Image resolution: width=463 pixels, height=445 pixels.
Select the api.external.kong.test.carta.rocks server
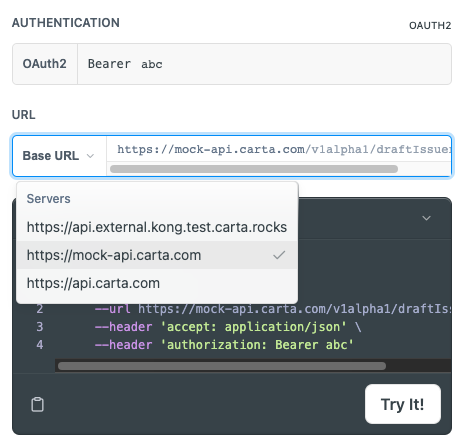pos(157,227)
